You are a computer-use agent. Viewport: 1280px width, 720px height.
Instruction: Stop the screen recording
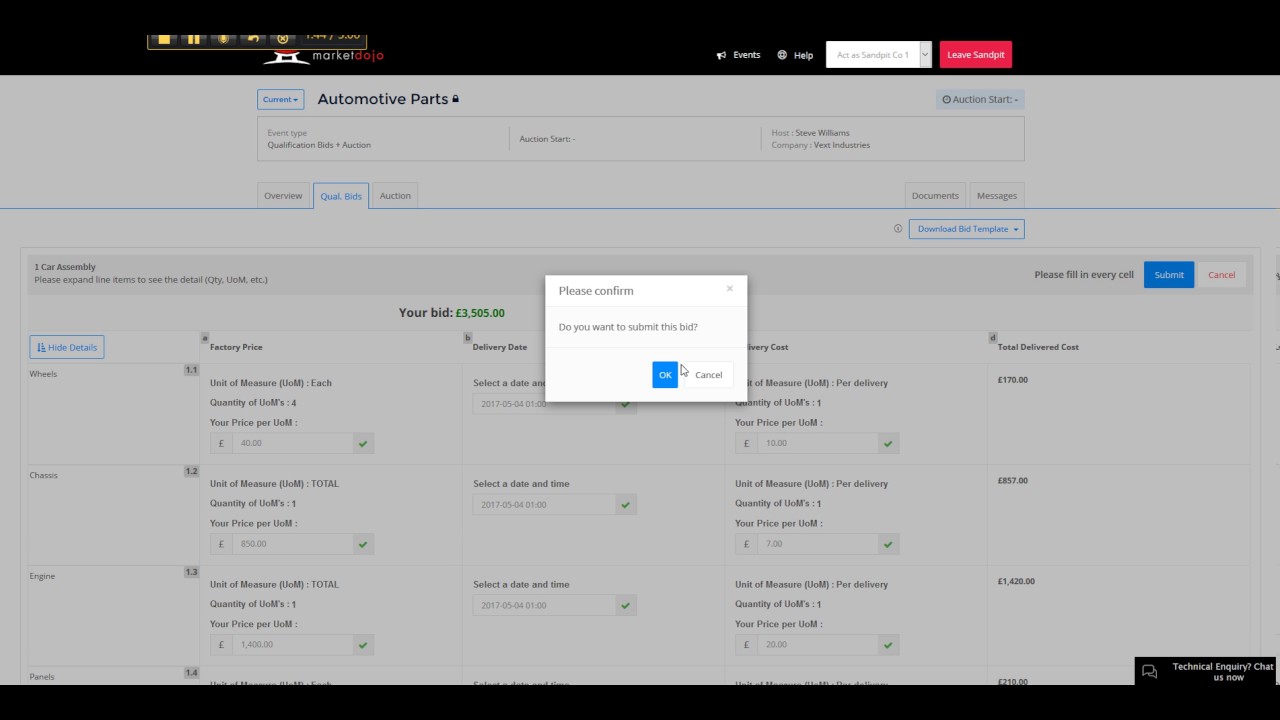(164, 39)
